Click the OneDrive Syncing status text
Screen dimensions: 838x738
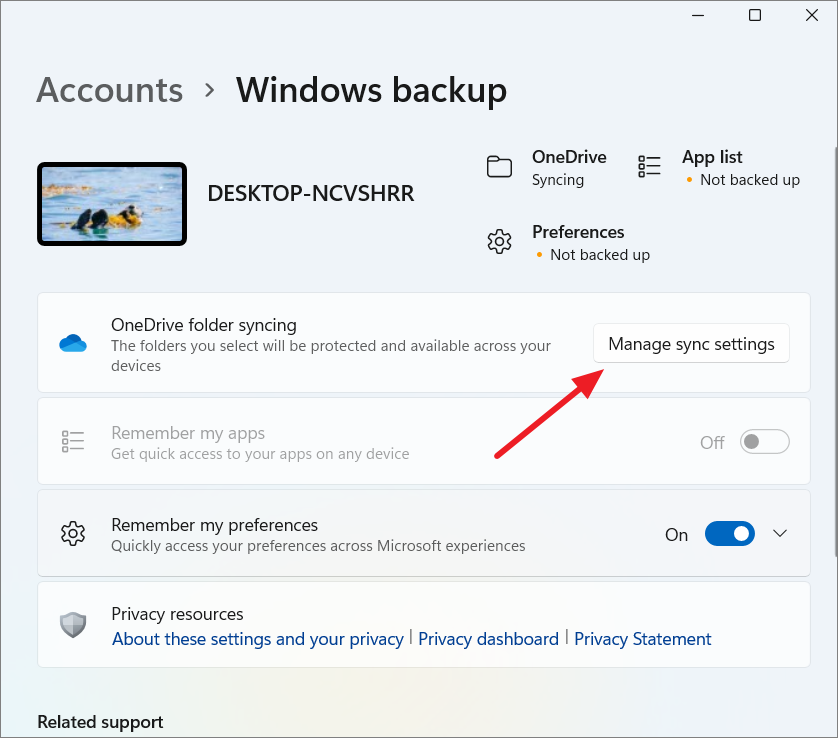(557, 180)
